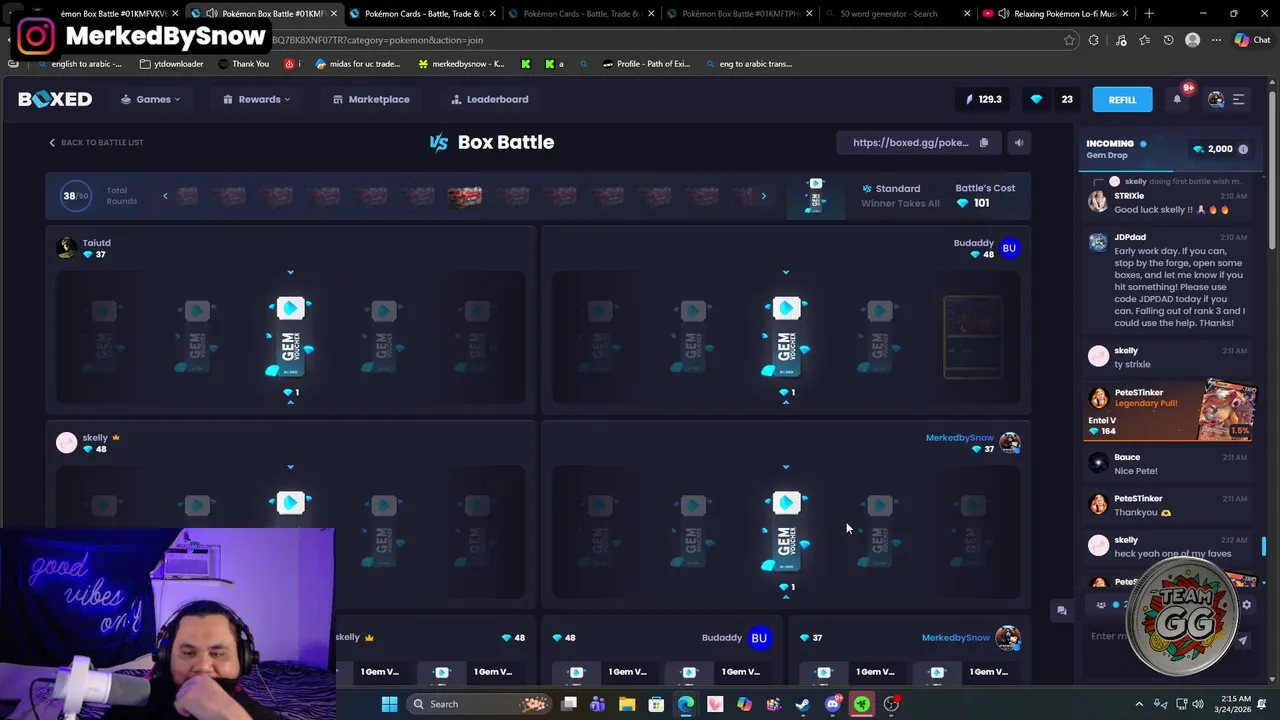Screen dimensions: 1280x720
Task: Click JDPdad's chat username
Action: point(1130,238)
